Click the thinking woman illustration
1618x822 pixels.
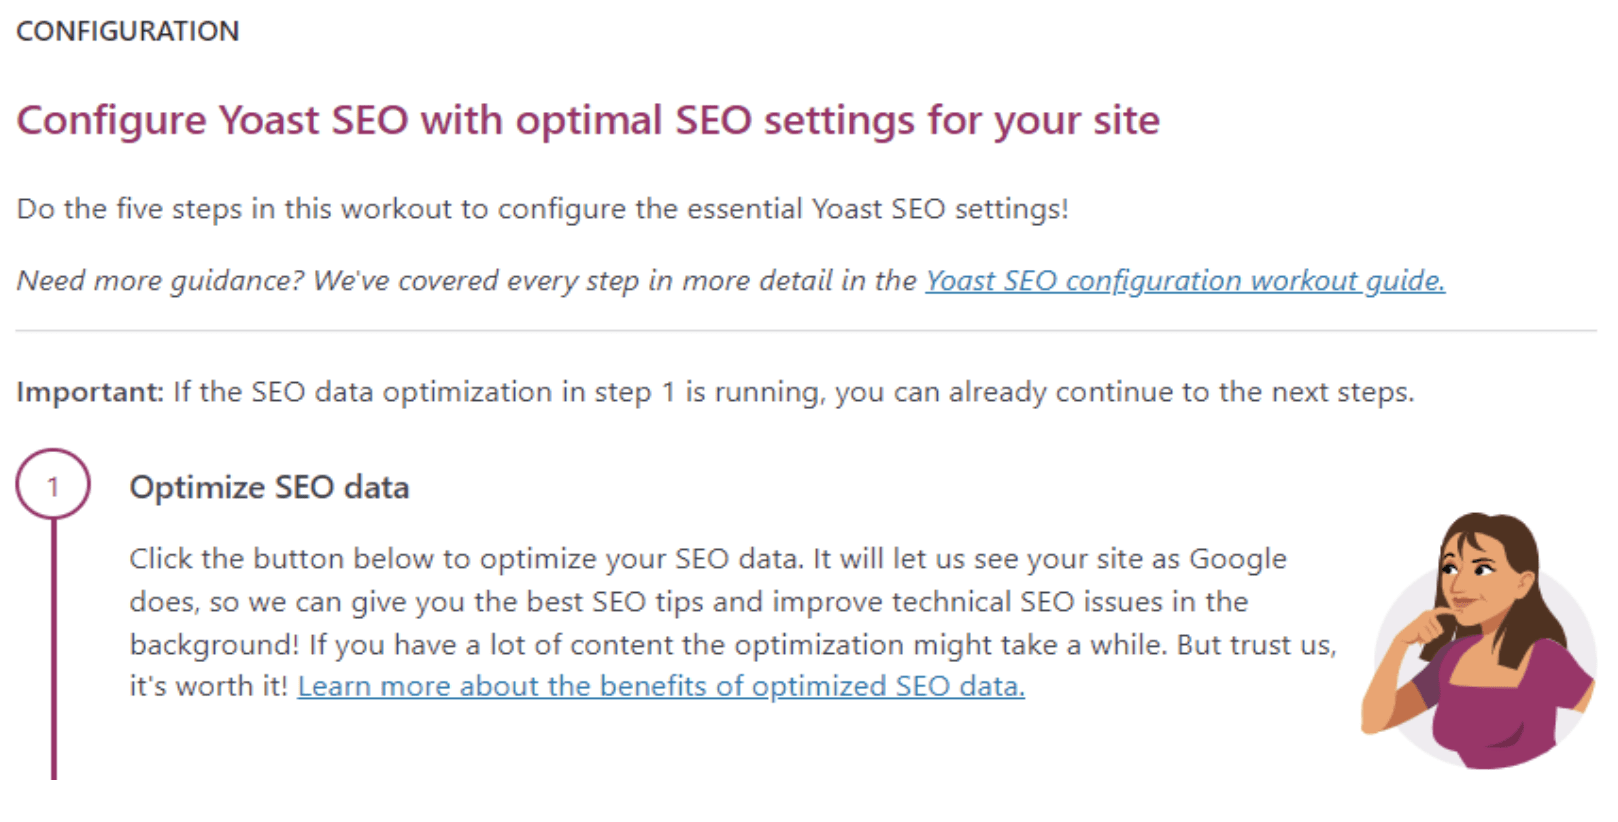tap(1479, 641)
